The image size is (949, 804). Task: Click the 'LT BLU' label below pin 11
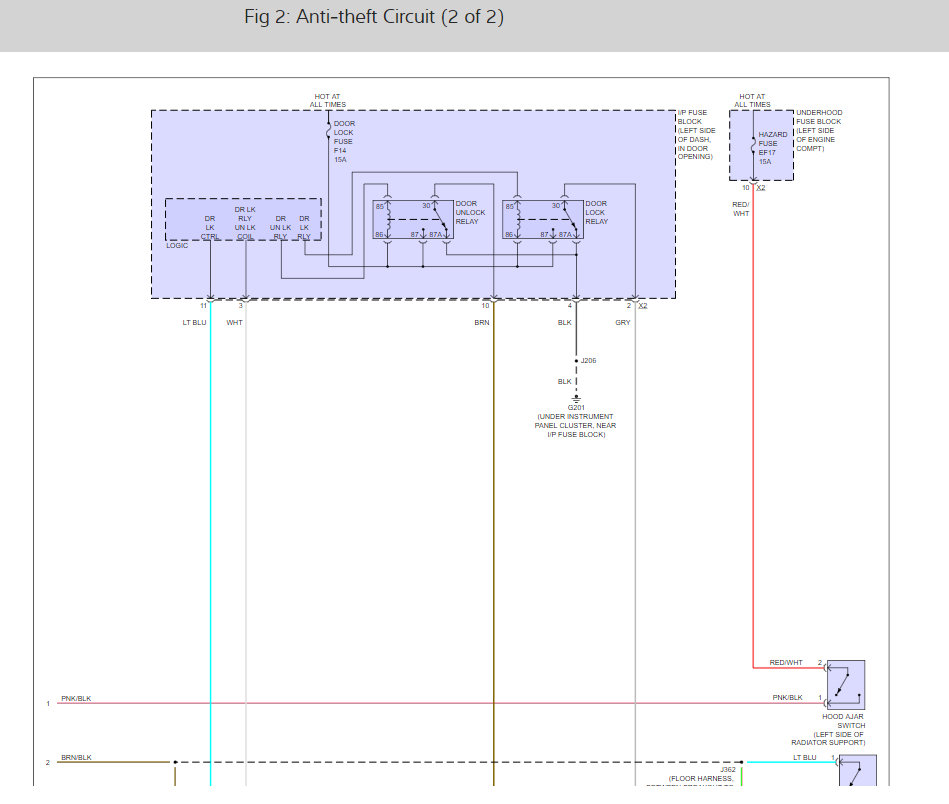point(194,323)
